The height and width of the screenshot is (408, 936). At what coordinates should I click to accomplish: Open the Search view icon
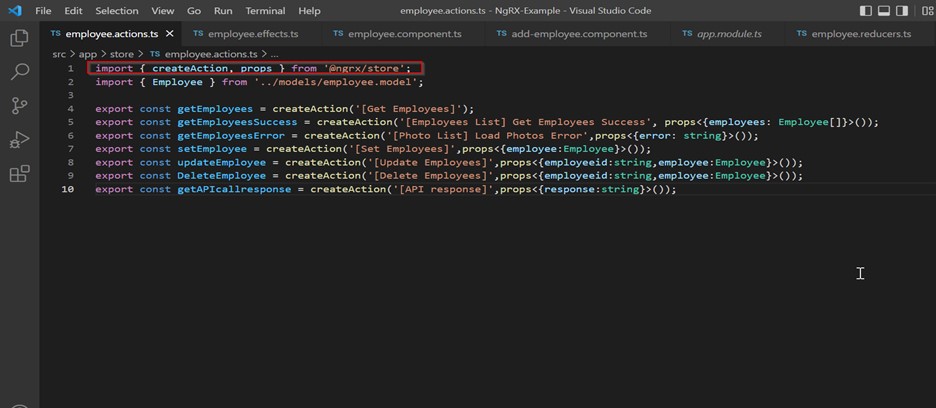pyautogui.click(x=19, y=72)
